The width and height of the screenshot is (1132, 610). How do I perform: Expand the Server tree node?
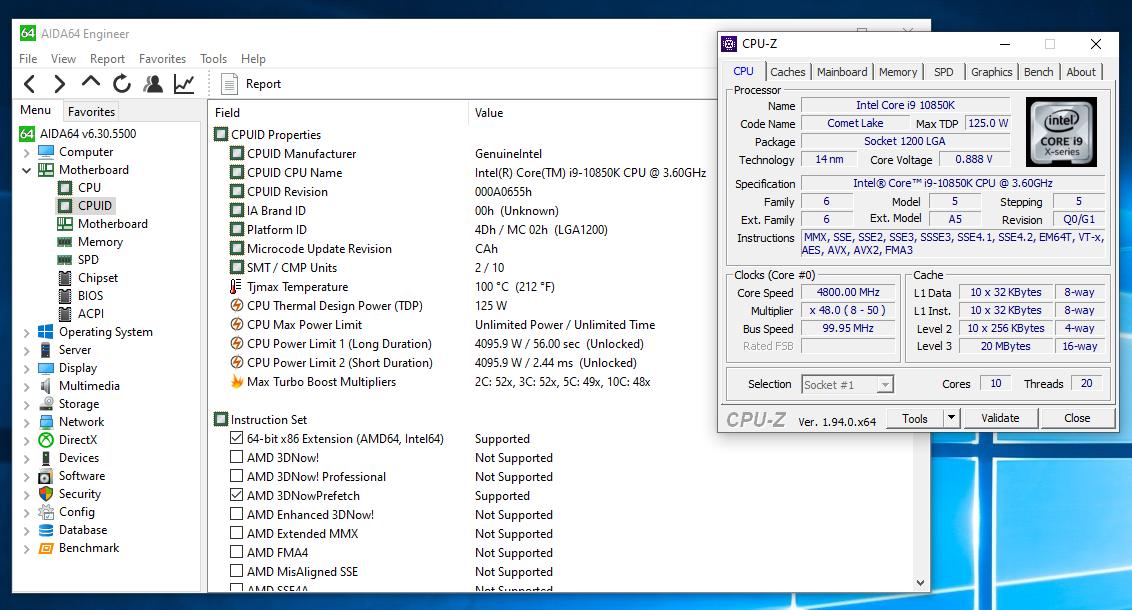(27, 351)
